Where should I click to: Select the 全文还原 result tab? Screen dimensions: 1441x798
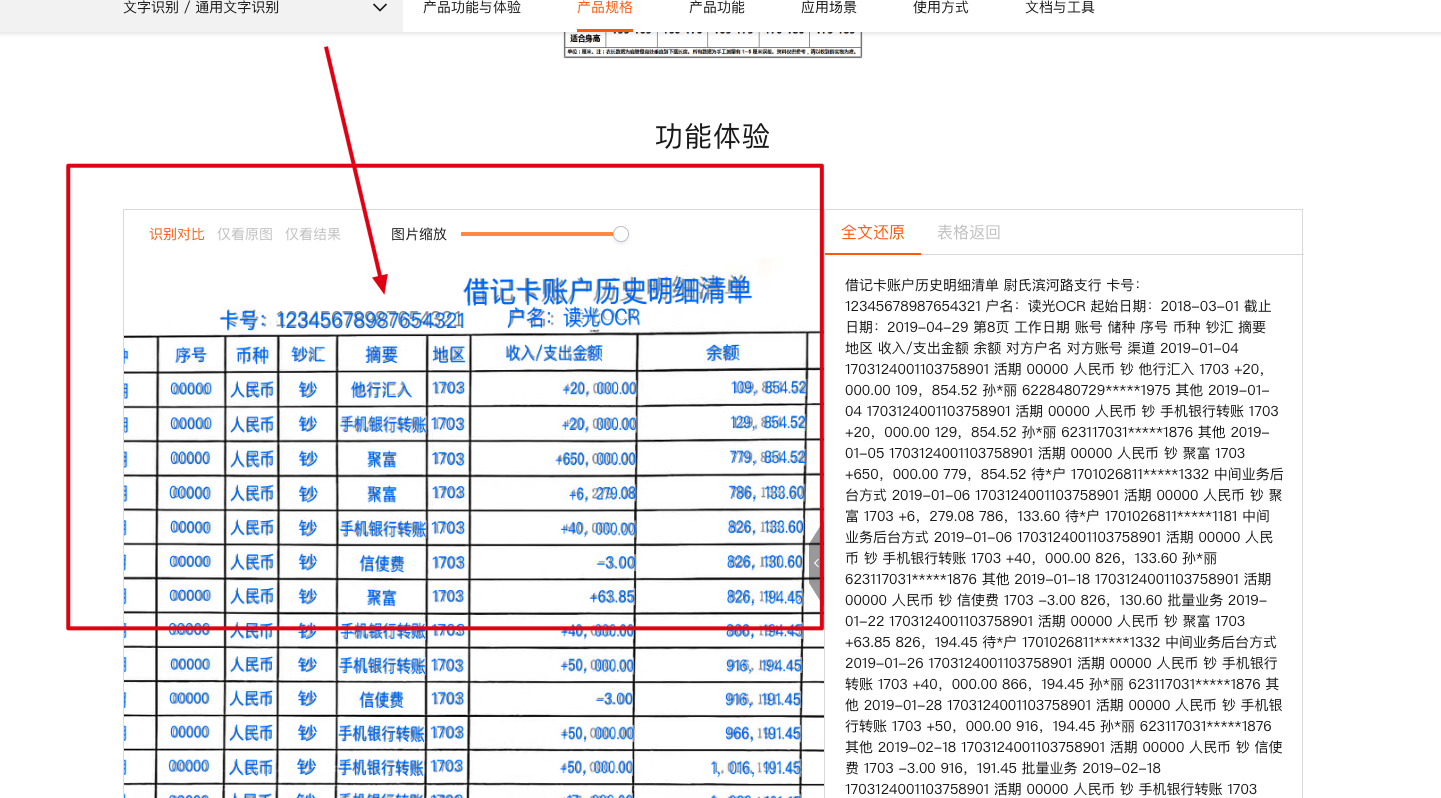873,232
